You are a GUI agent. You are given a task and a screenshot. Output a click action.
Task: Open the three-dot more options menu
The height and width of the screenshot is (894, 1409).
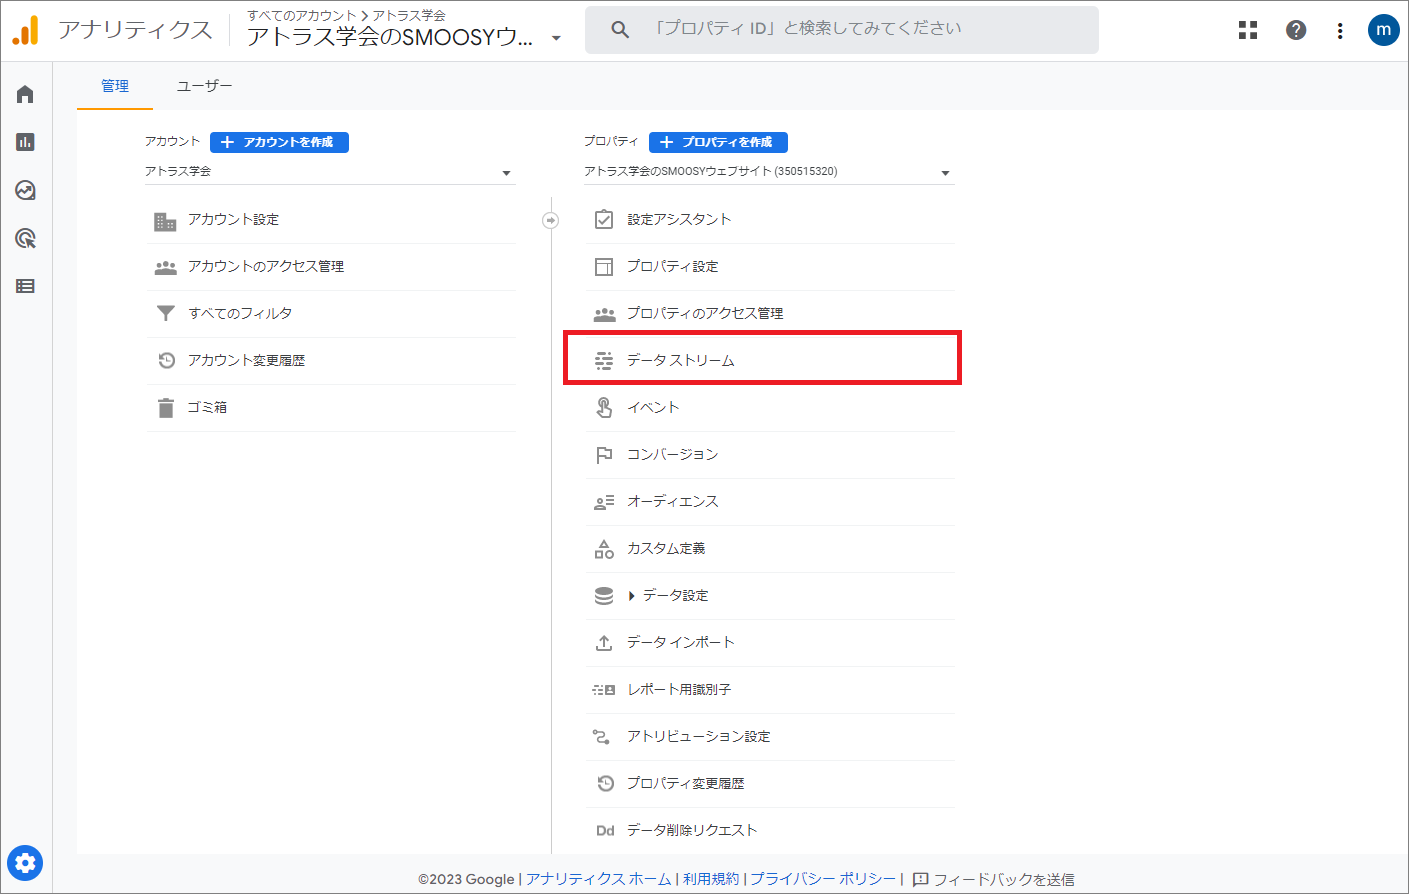click(x=1340, y=30)
